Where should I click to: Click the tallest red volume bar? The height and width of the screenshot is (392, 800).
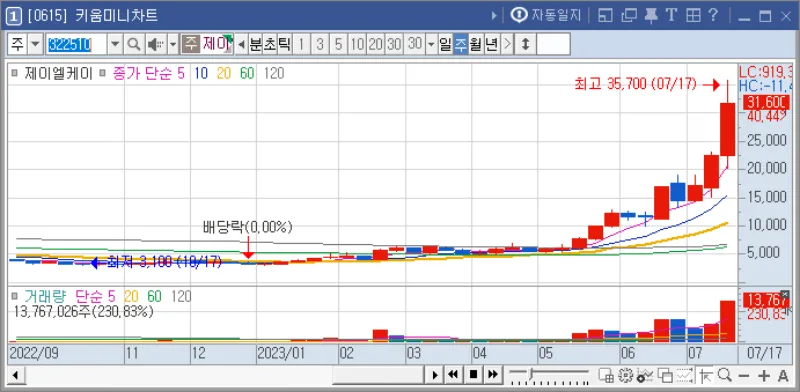(x=727, y=321)
